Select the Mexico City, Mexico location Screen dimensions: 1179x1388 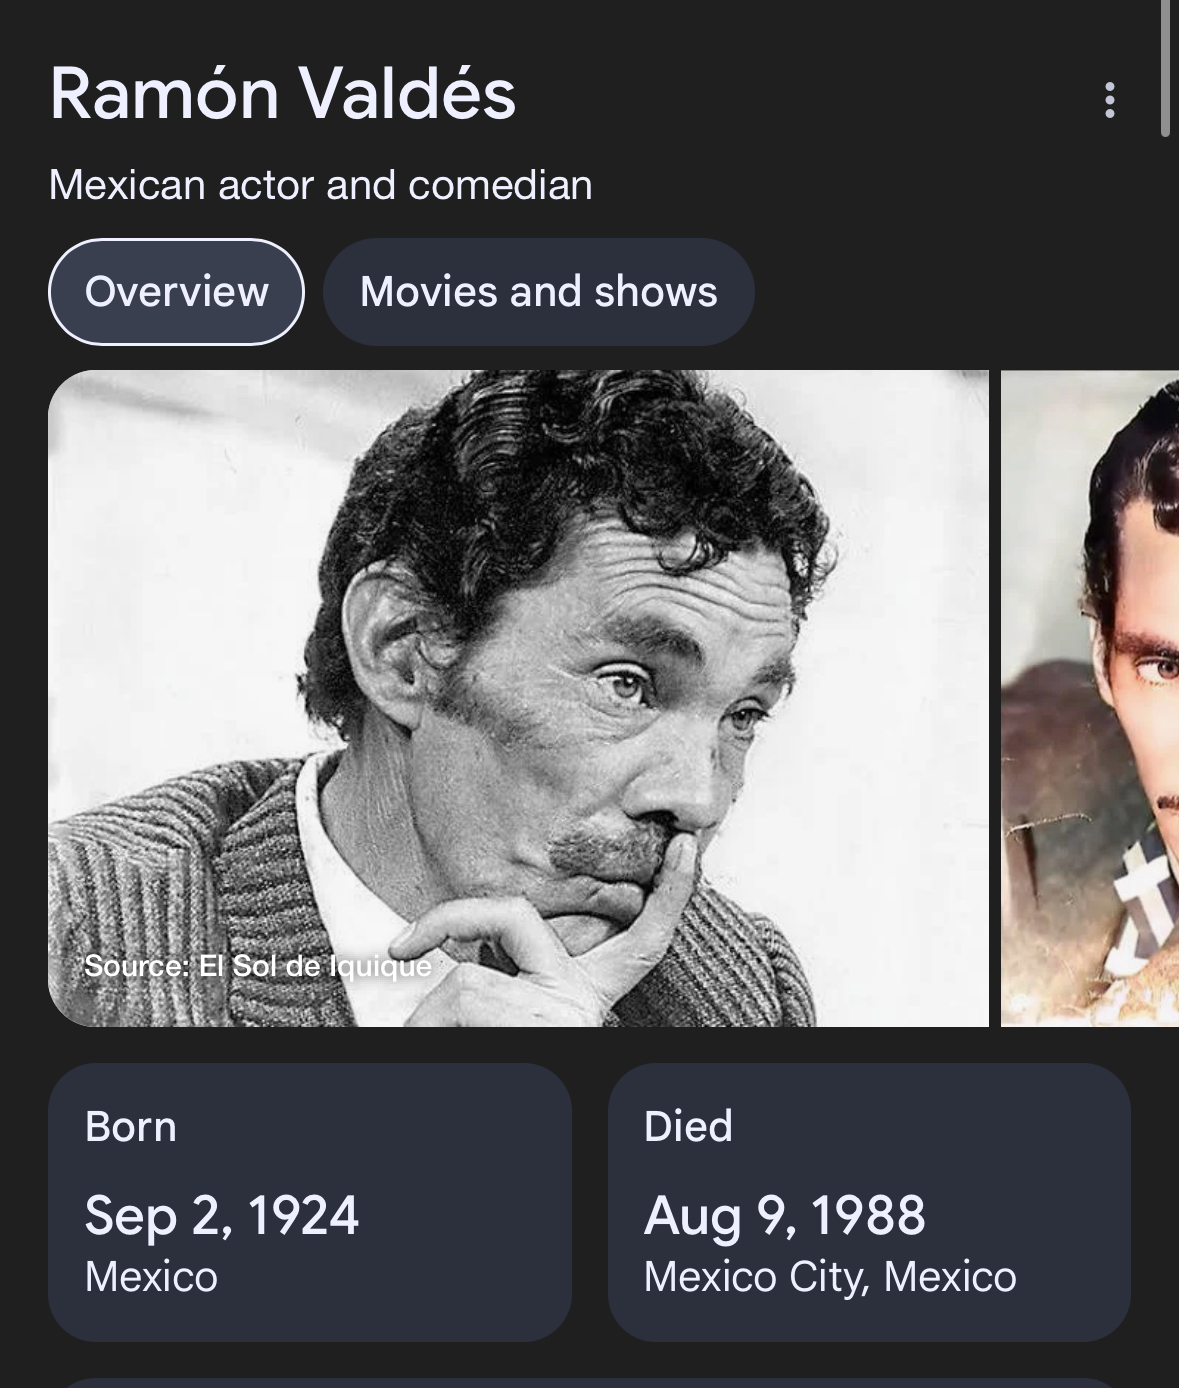pos(830,1277)
